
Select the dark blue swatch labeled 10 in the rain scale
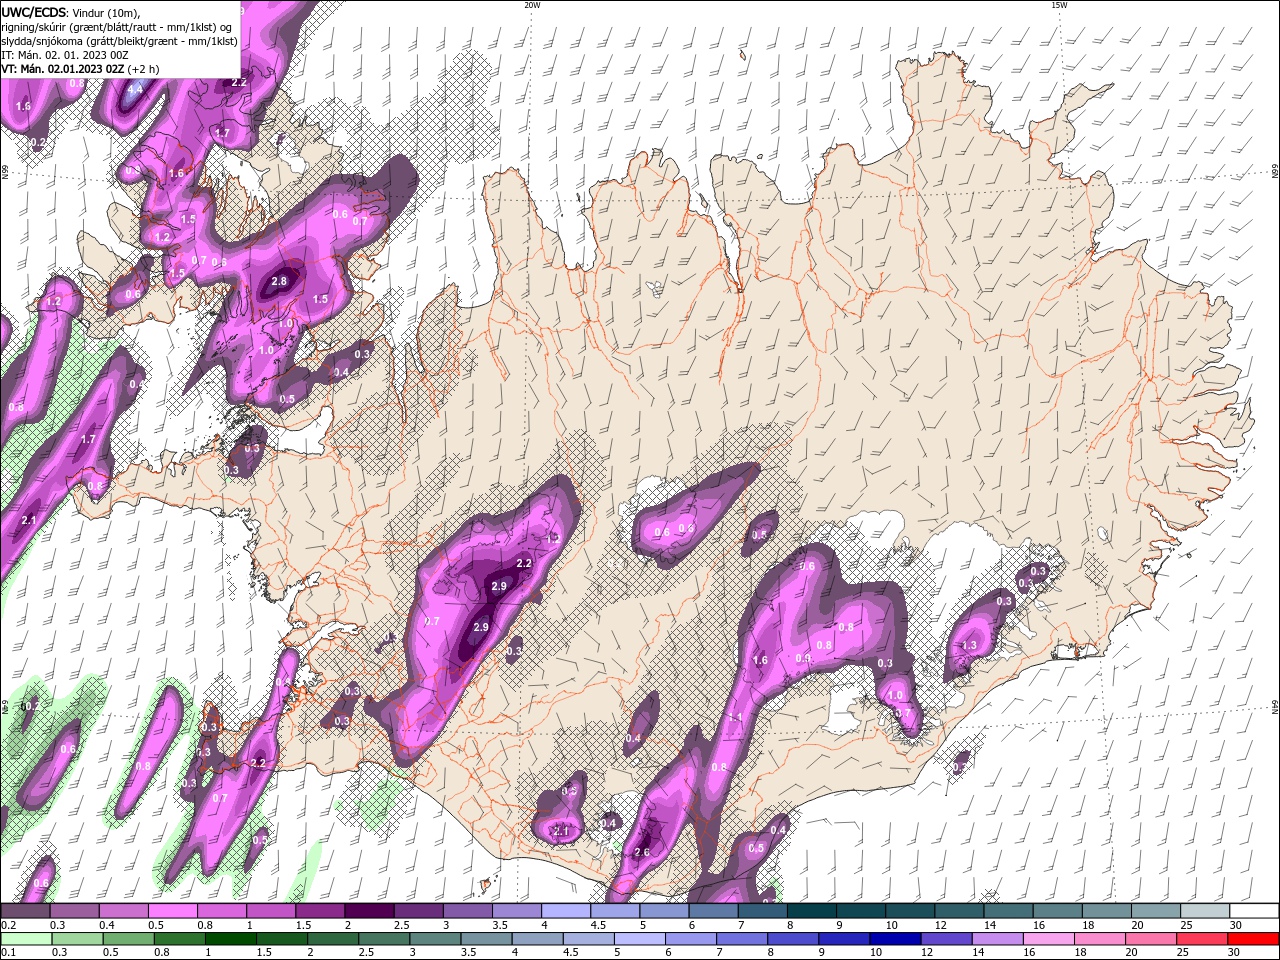point(893,939)
